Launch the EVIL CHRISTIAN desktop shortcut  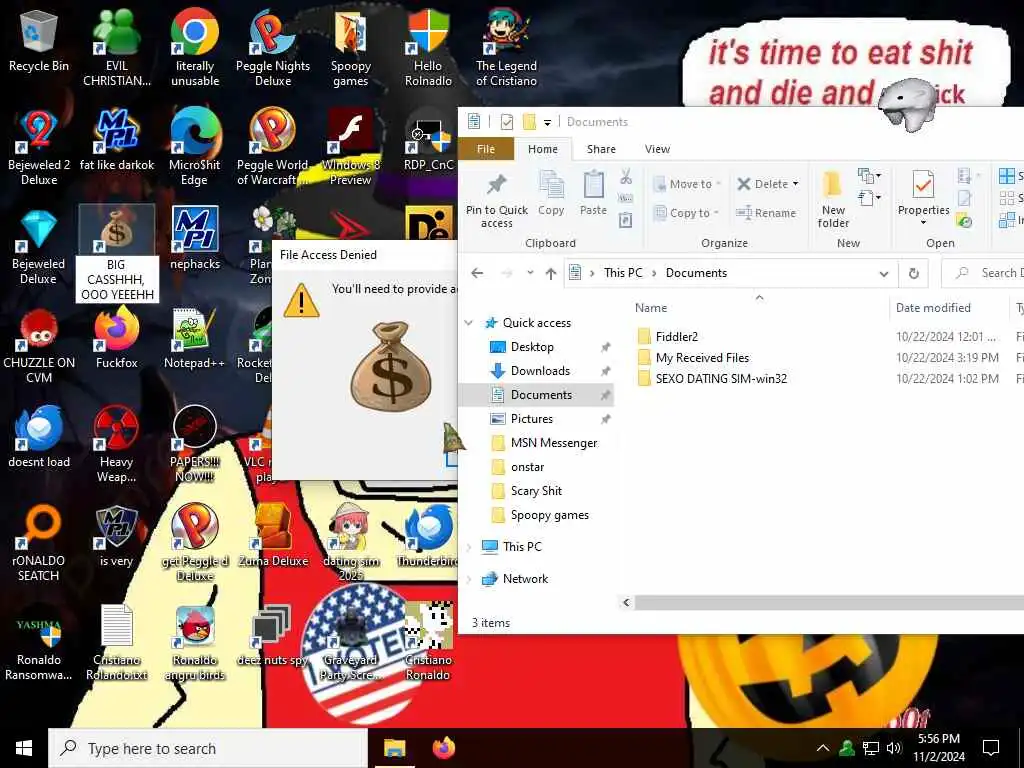pyautogui.click(x=116, y=48)
